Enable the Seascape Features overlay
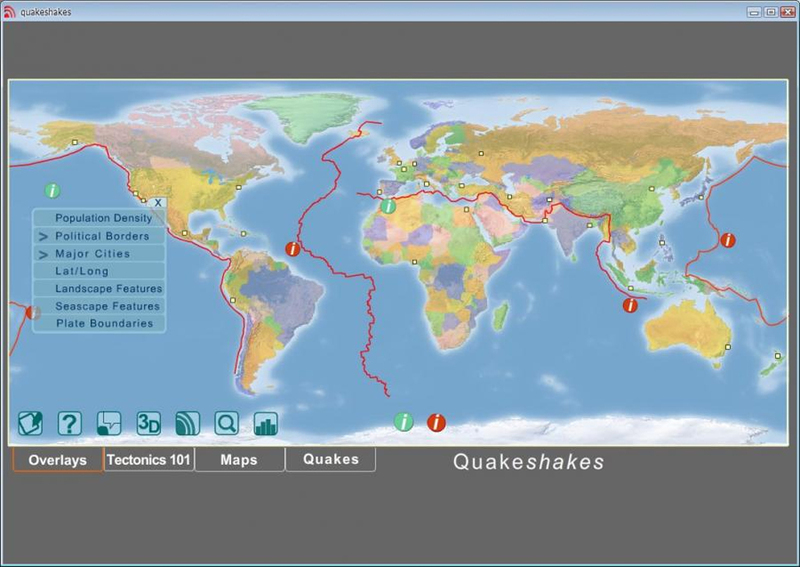The width and height of the screenshot is (800, 567). pyautogui.click(x=99, y=306)
